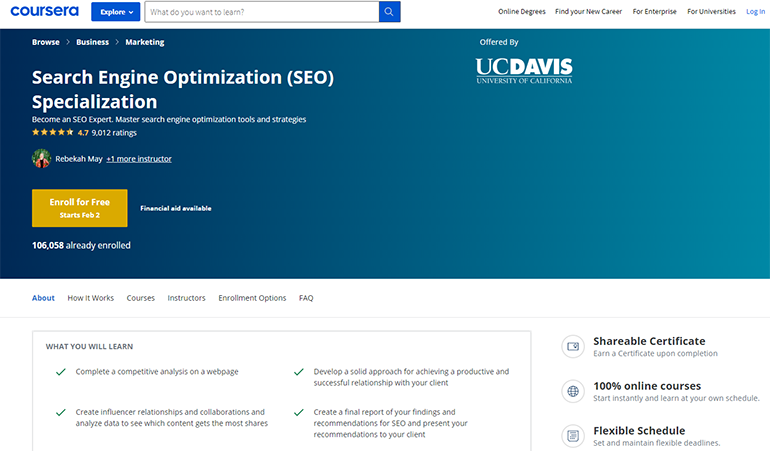Click the UC Davis logo
Viewport: 770px width, 451px height.
(524, 71)
